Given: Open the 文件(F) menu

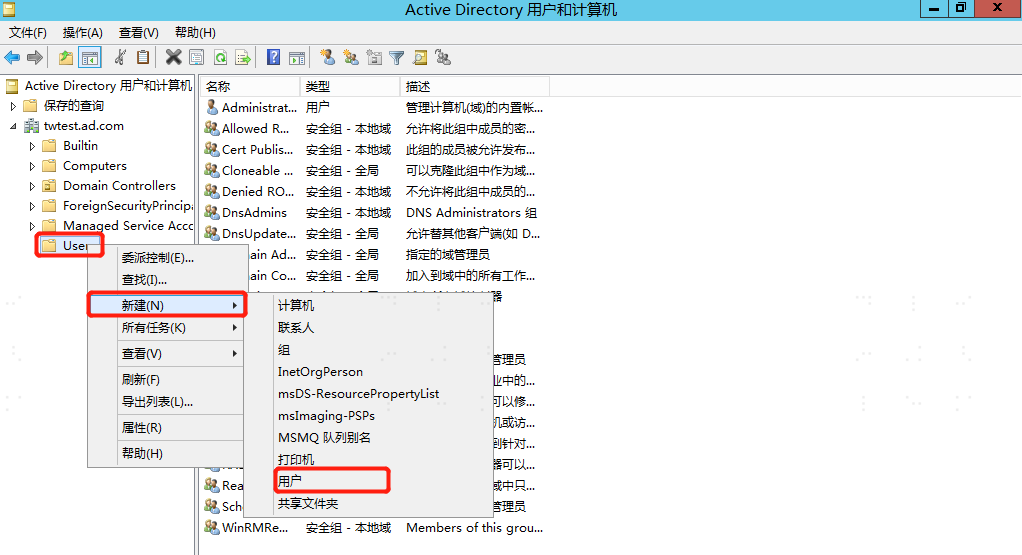Looking at the screenshot, I should (27, 33).
